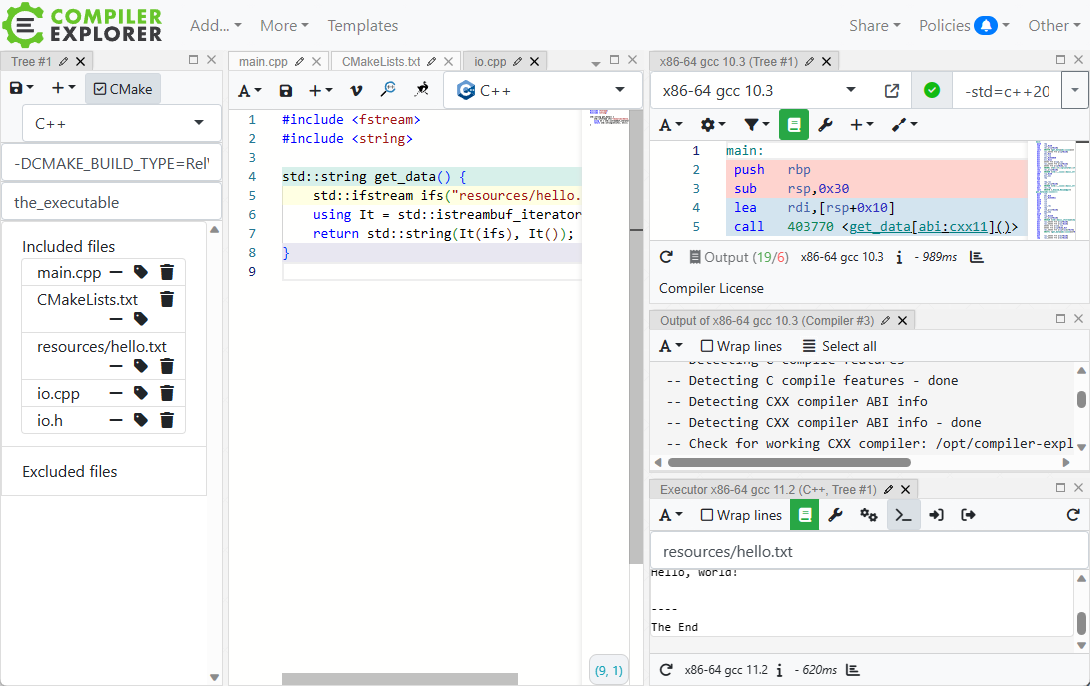Enable Vim mode in the main.cpp editor

[356, 90]
